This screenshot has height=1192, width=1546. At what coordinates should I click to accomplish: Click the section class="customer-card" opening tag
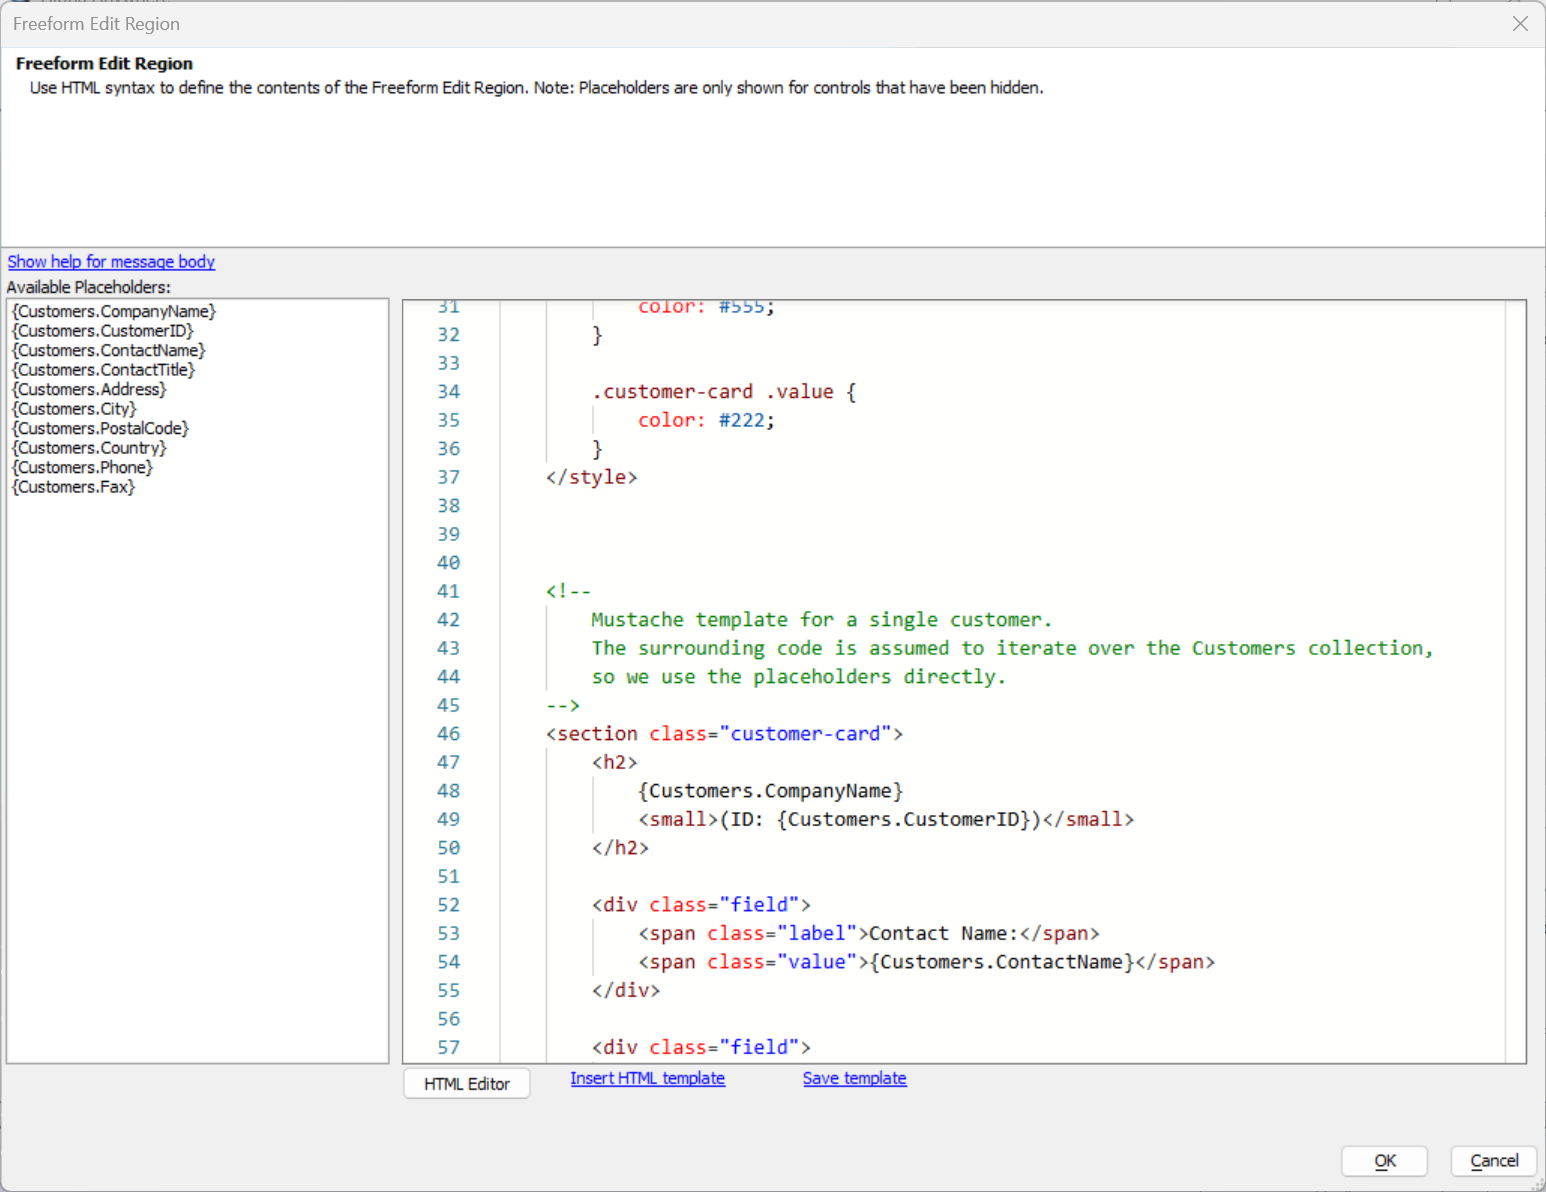(x=724, y=734)
